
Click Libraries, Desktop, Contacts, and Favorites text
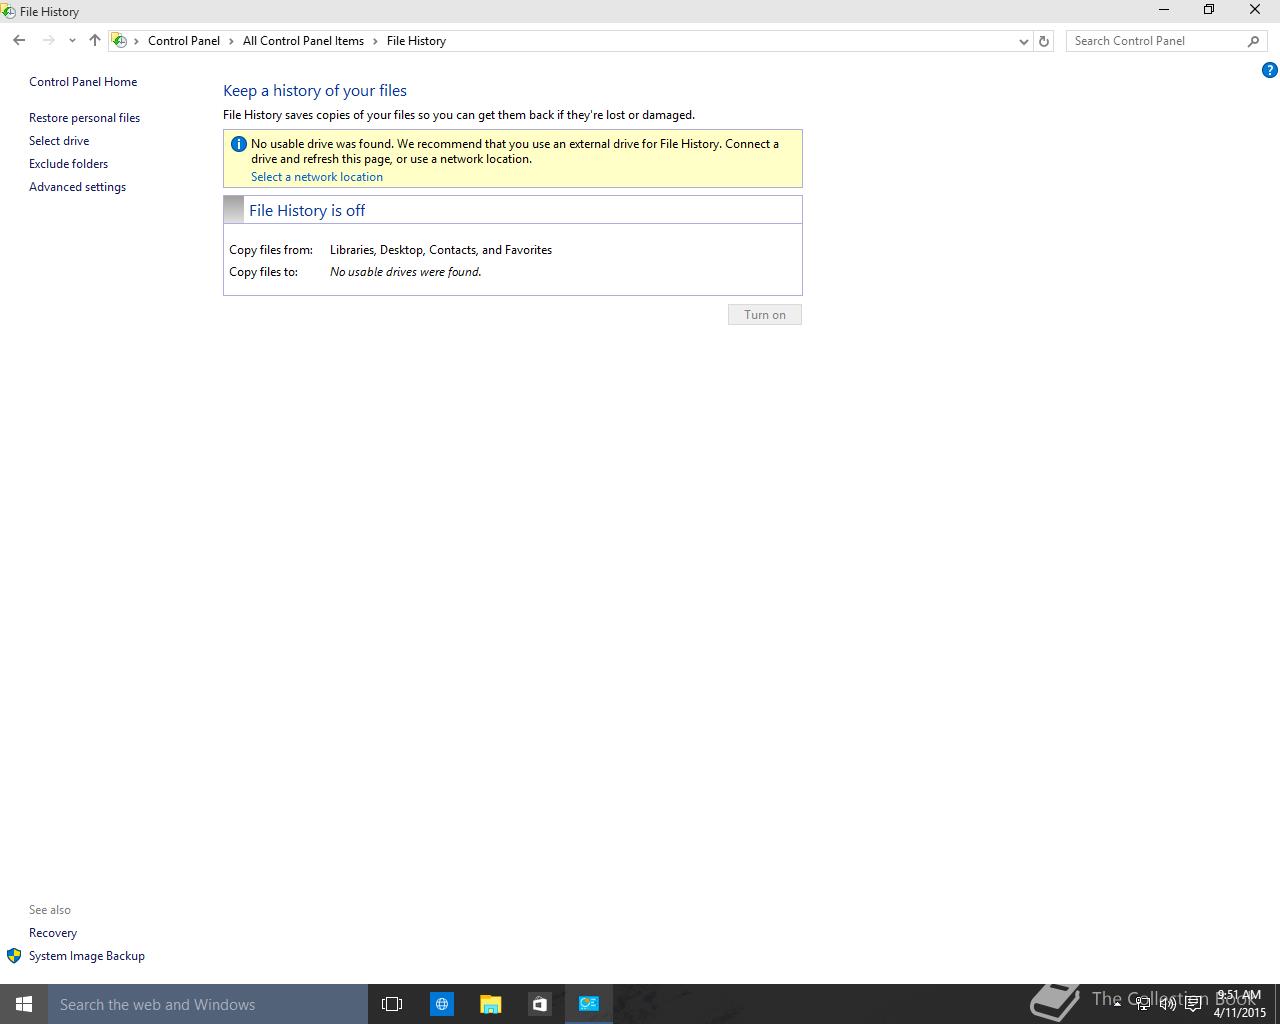[x=441, y=250]
